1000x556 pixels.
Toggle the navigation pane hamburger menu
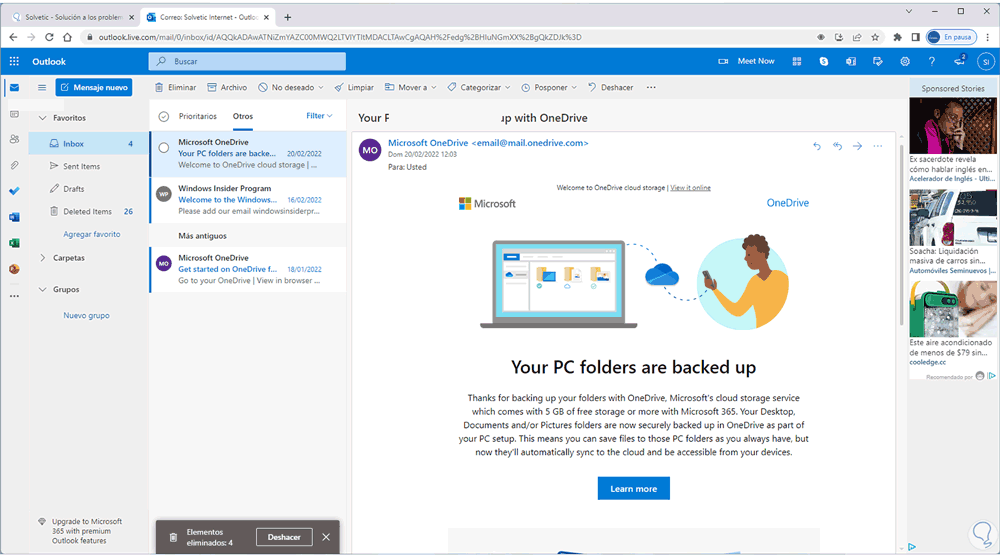click(x=42, y=87)
